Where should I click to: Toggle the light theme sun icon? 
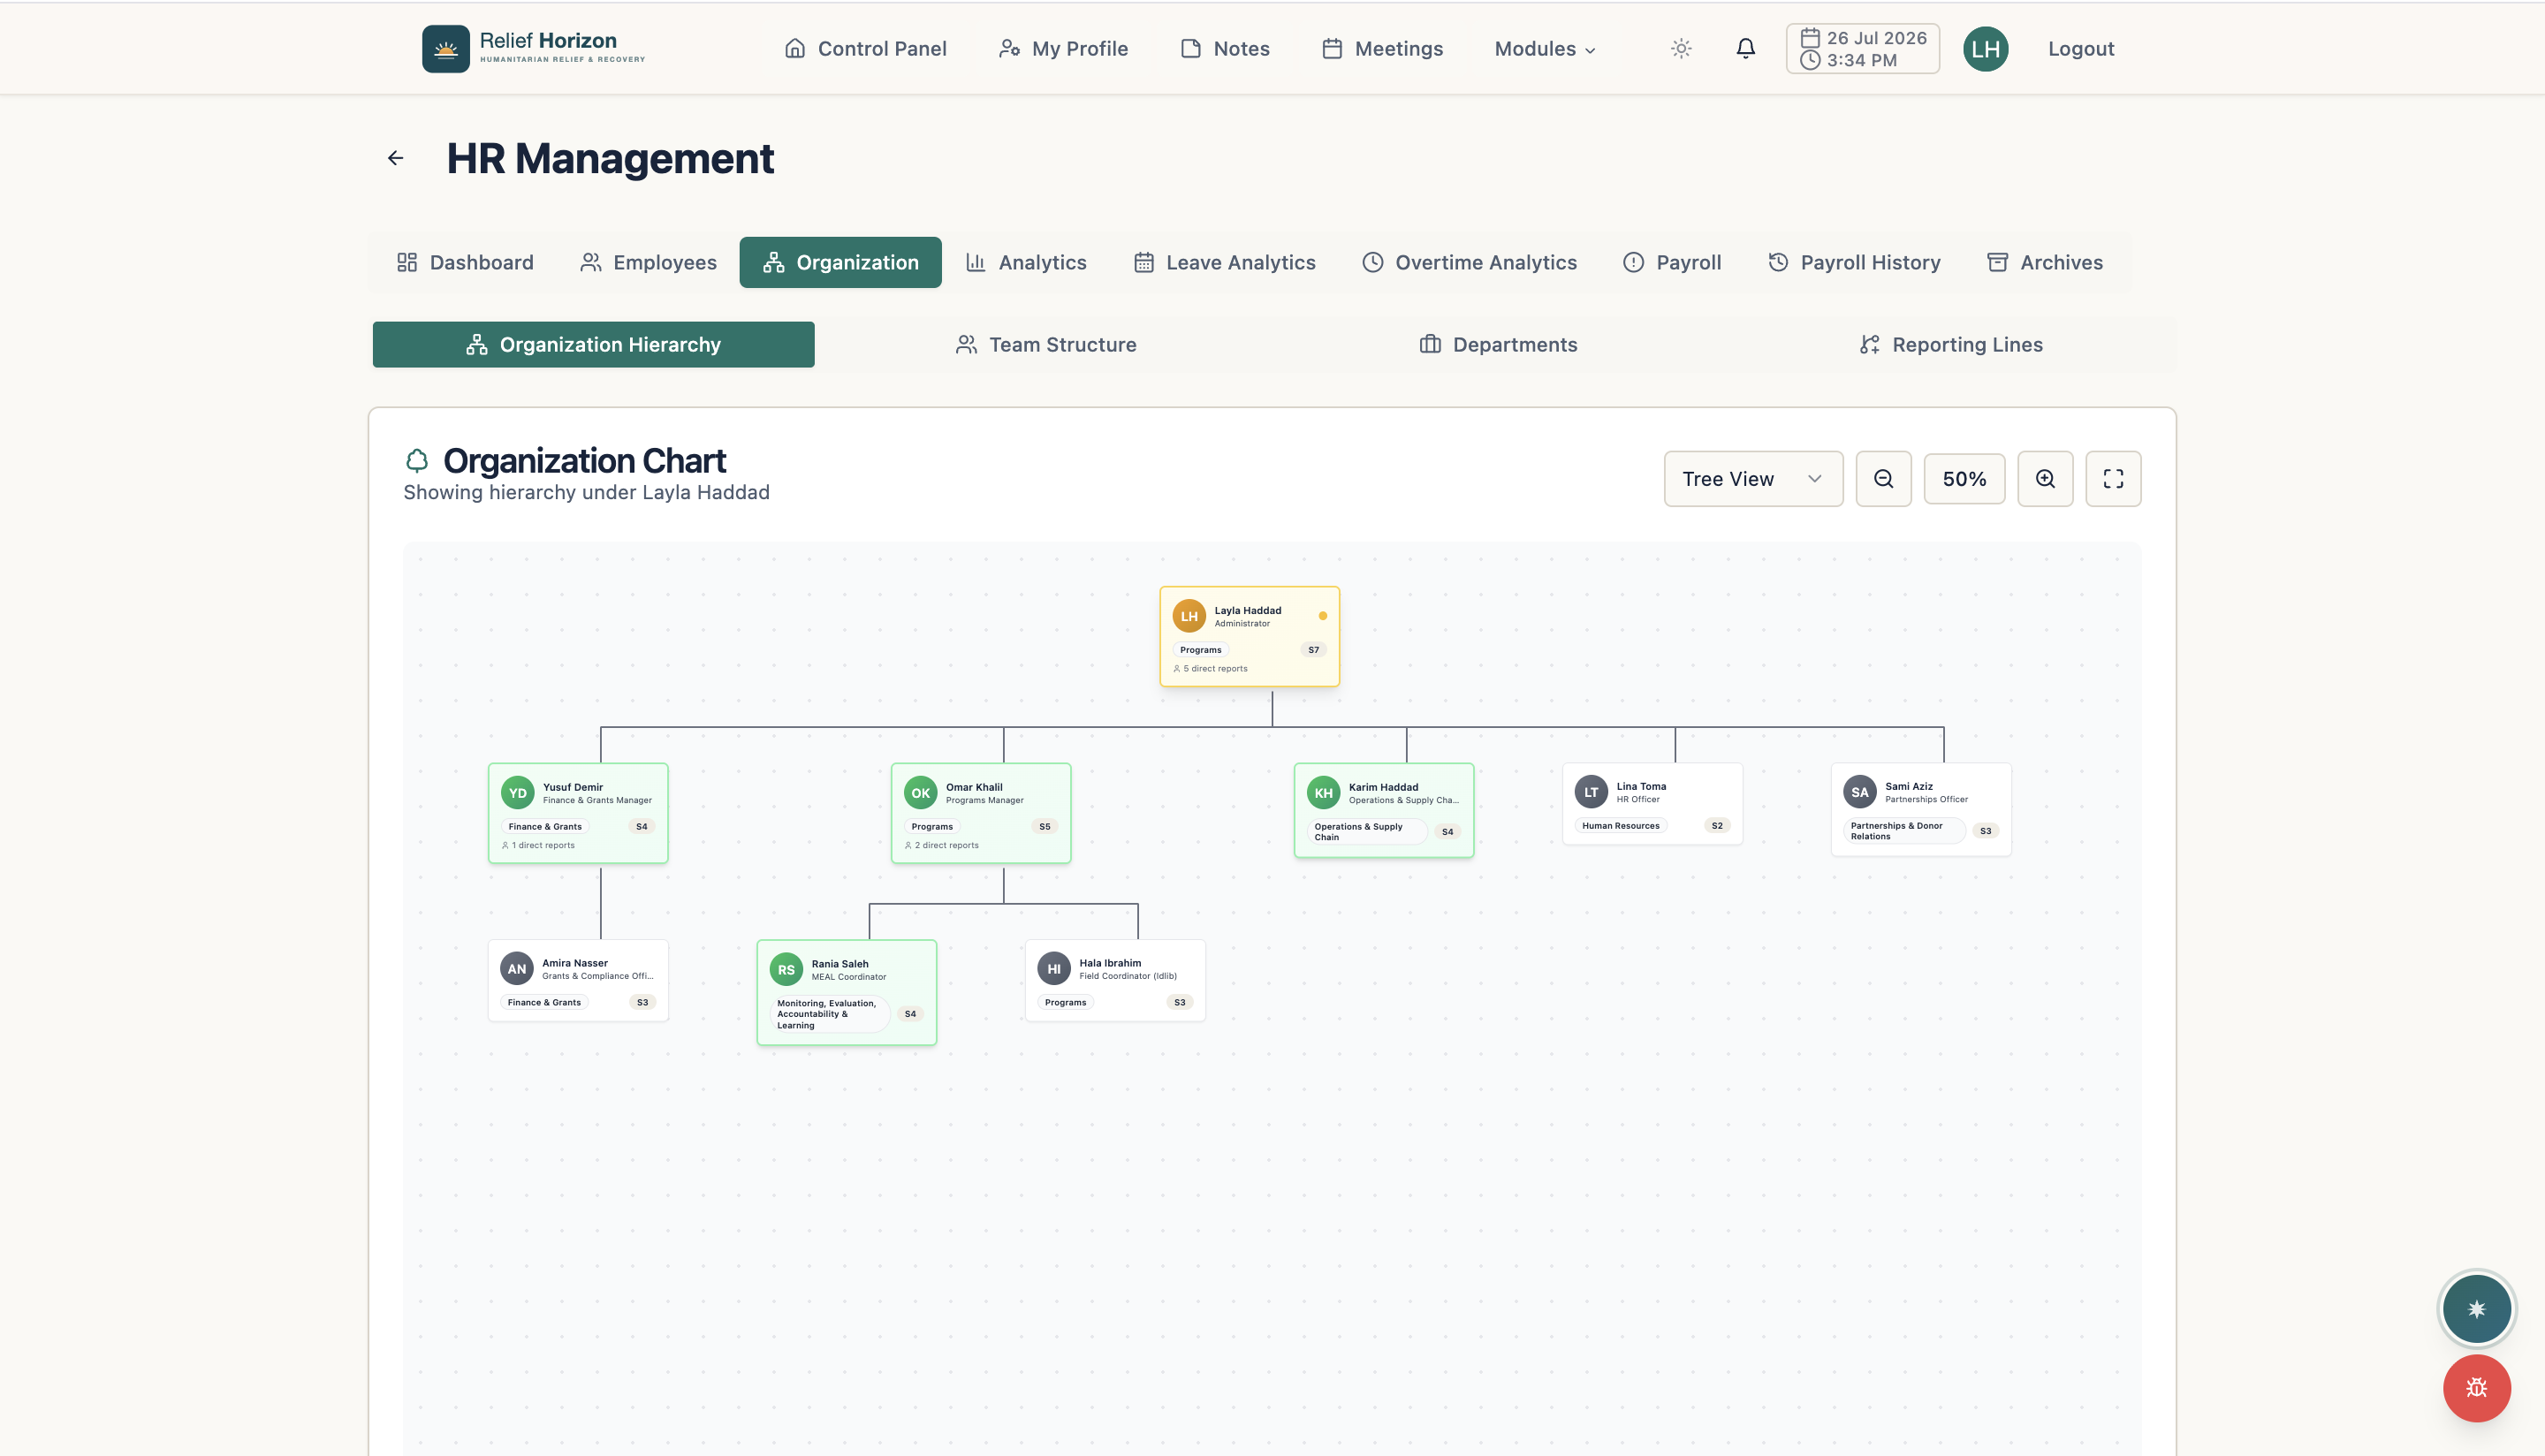1681,48
